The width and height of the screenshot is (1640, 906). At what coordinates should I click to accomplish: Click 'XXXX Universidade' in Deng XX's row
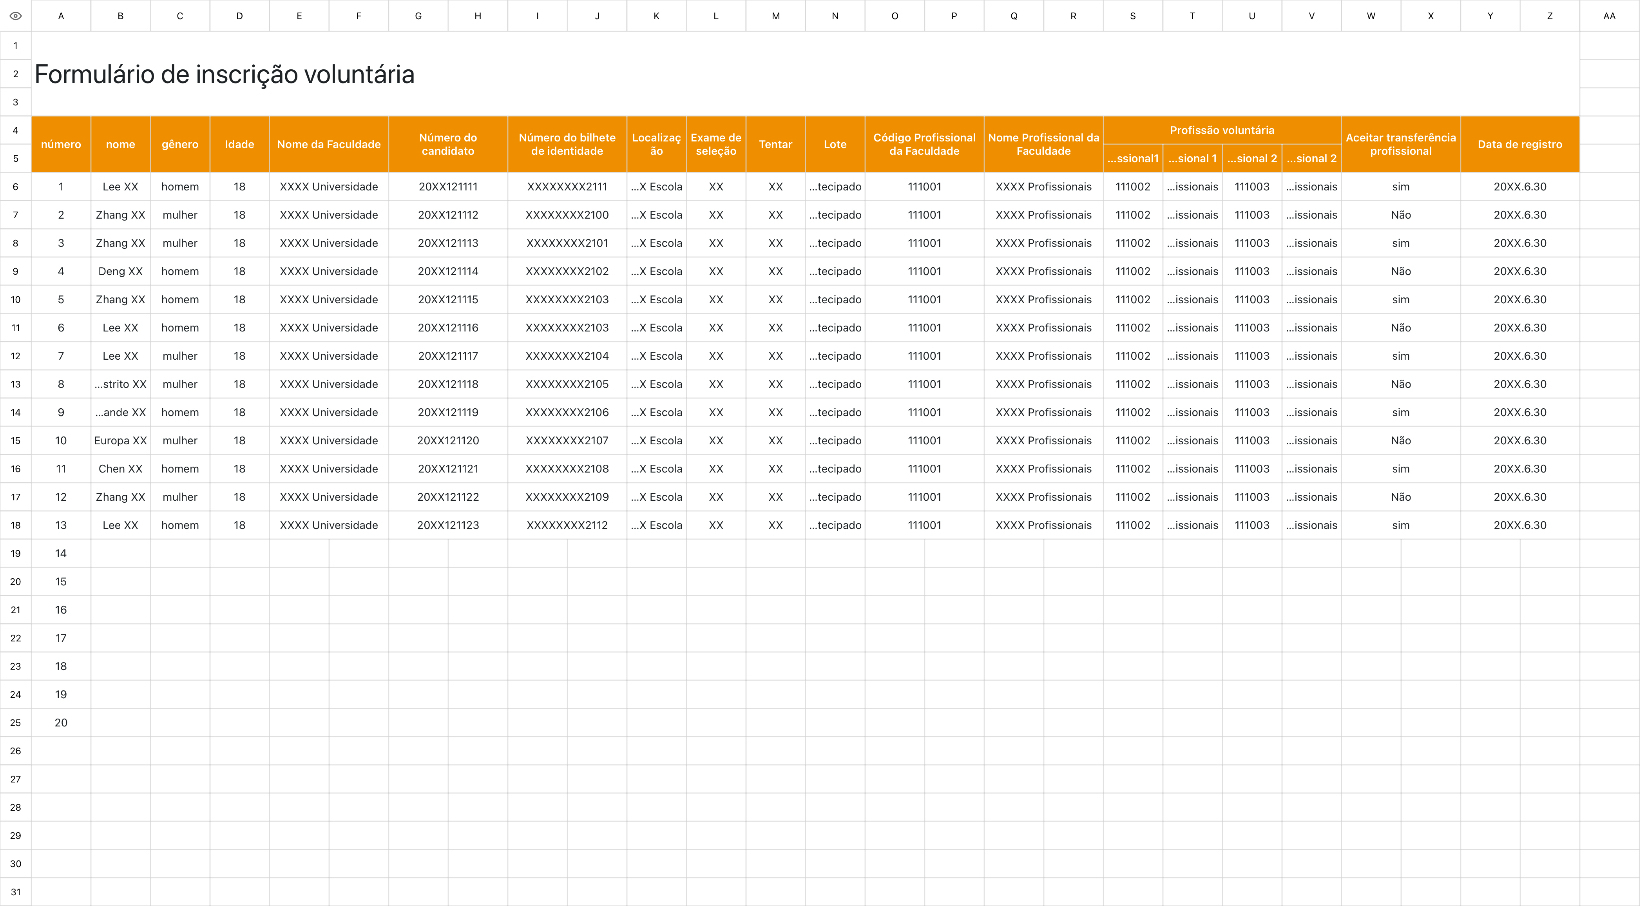(x=329, y=272)
